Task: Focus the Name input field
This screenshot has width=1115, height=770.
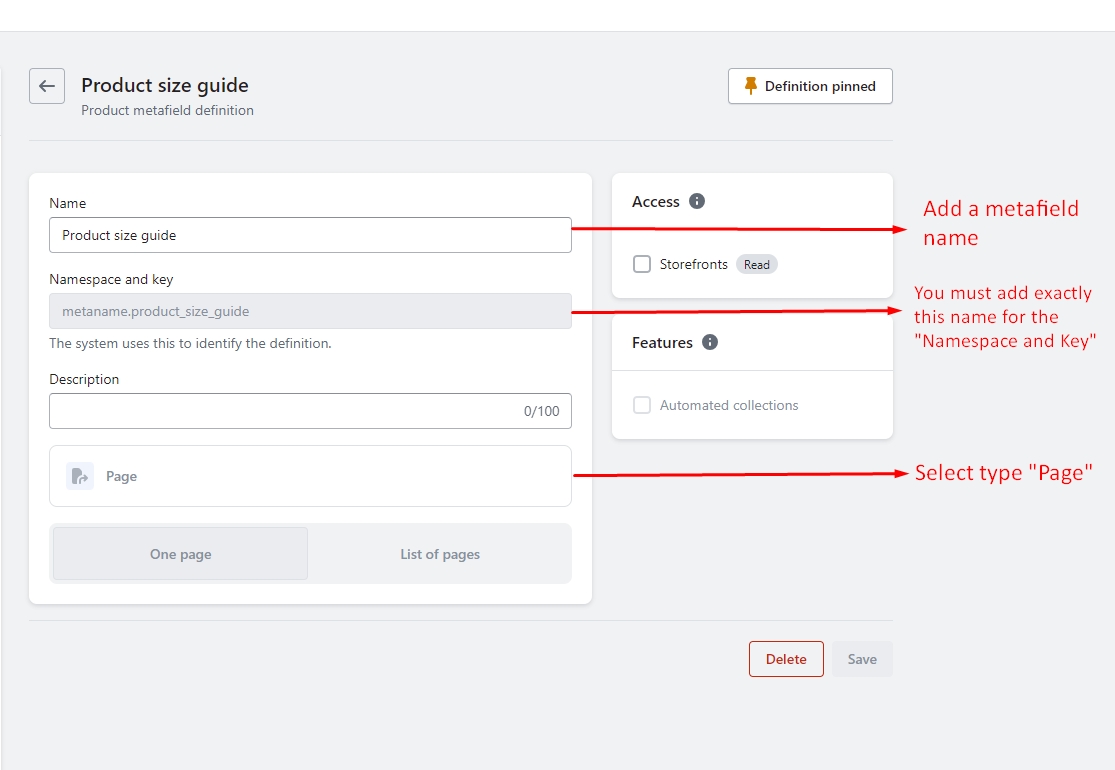Action: click(310, 235)
